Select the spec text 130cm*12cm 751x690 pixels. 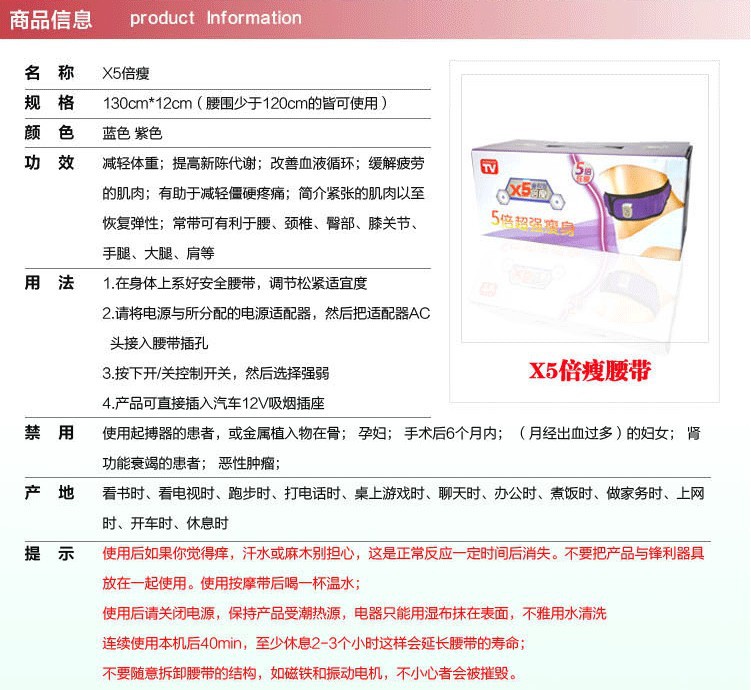coord(147,103)
